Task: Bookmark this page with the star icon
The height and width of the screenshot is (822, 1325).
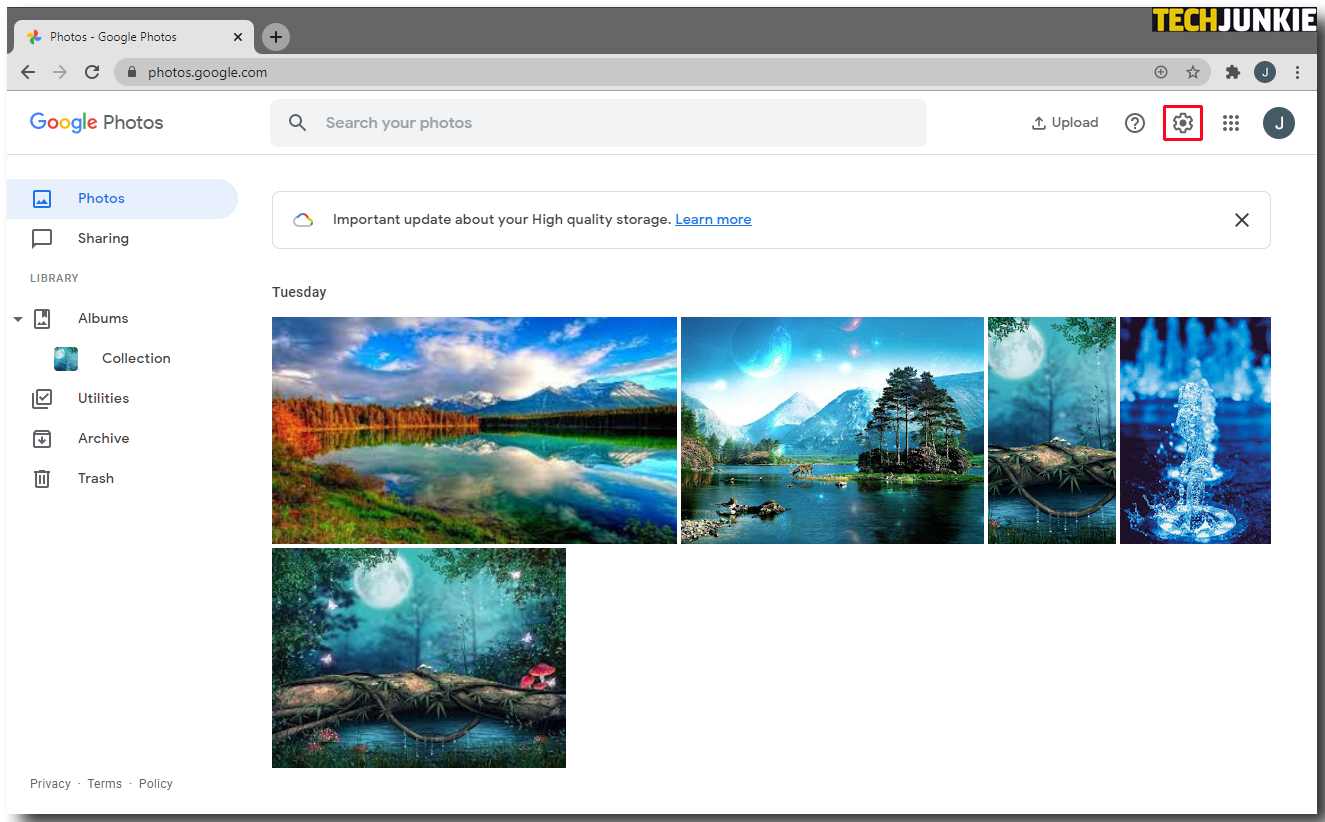Action: (1192, 72)
